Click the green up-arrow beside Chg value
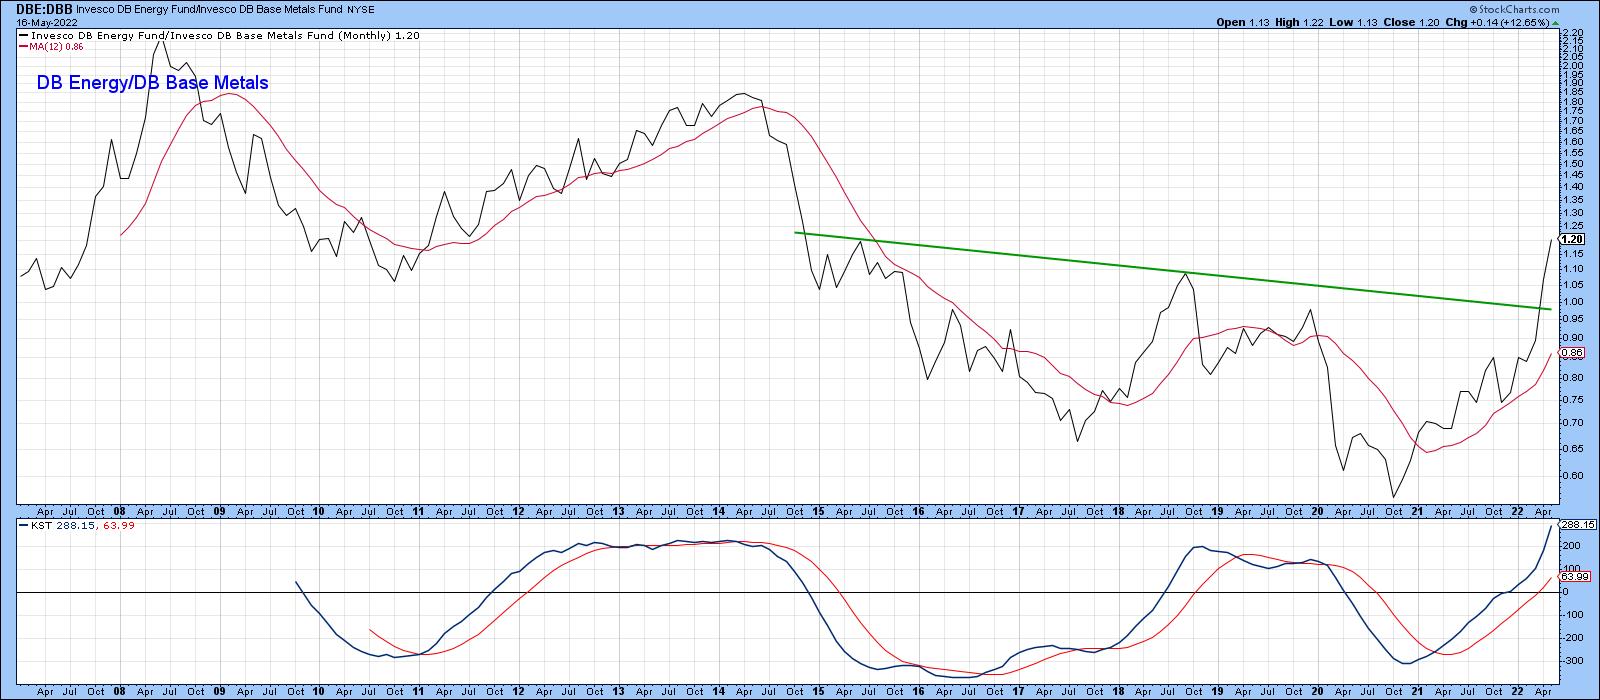This screenshot has height=700, width=1600. pyautogui.click(x=1555, y=22)
